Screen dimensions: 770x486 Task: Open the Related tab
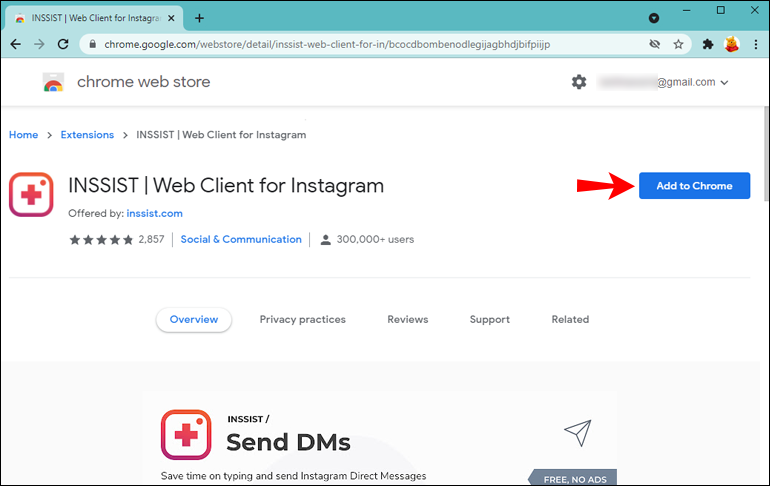coord(570,320)
